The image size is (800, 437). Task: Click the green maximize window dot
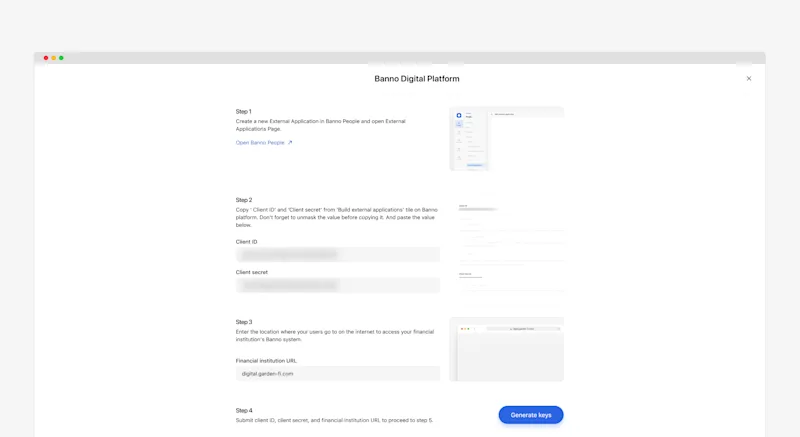(x=61, y=58)
